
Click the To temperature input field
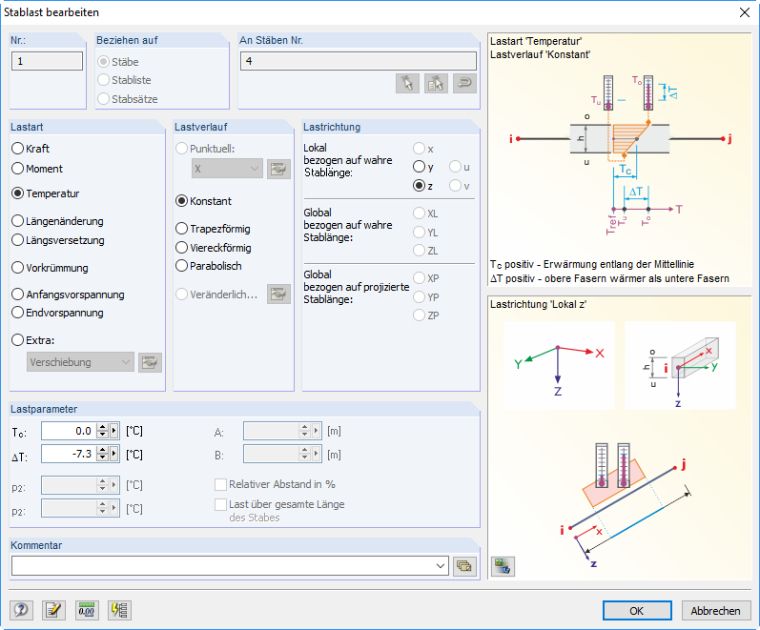[69, 431]
